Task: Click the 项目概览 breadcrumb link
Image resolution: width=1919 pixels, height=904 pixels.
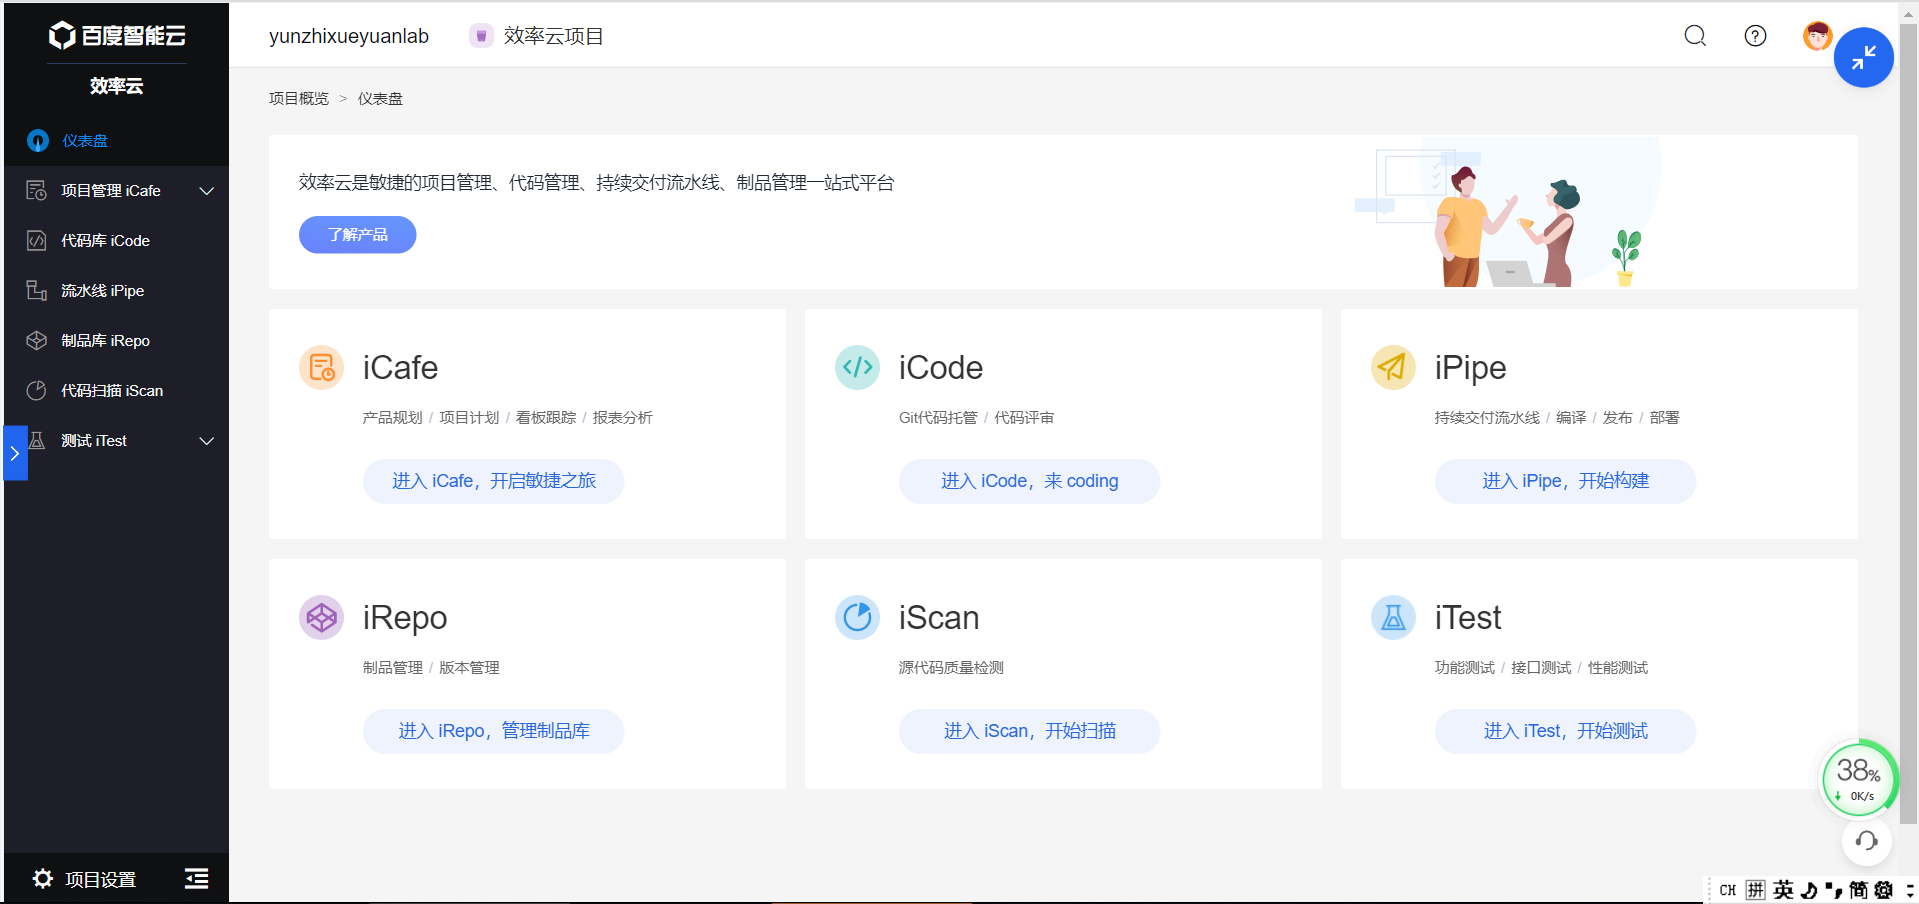Action: click(299, 99)
